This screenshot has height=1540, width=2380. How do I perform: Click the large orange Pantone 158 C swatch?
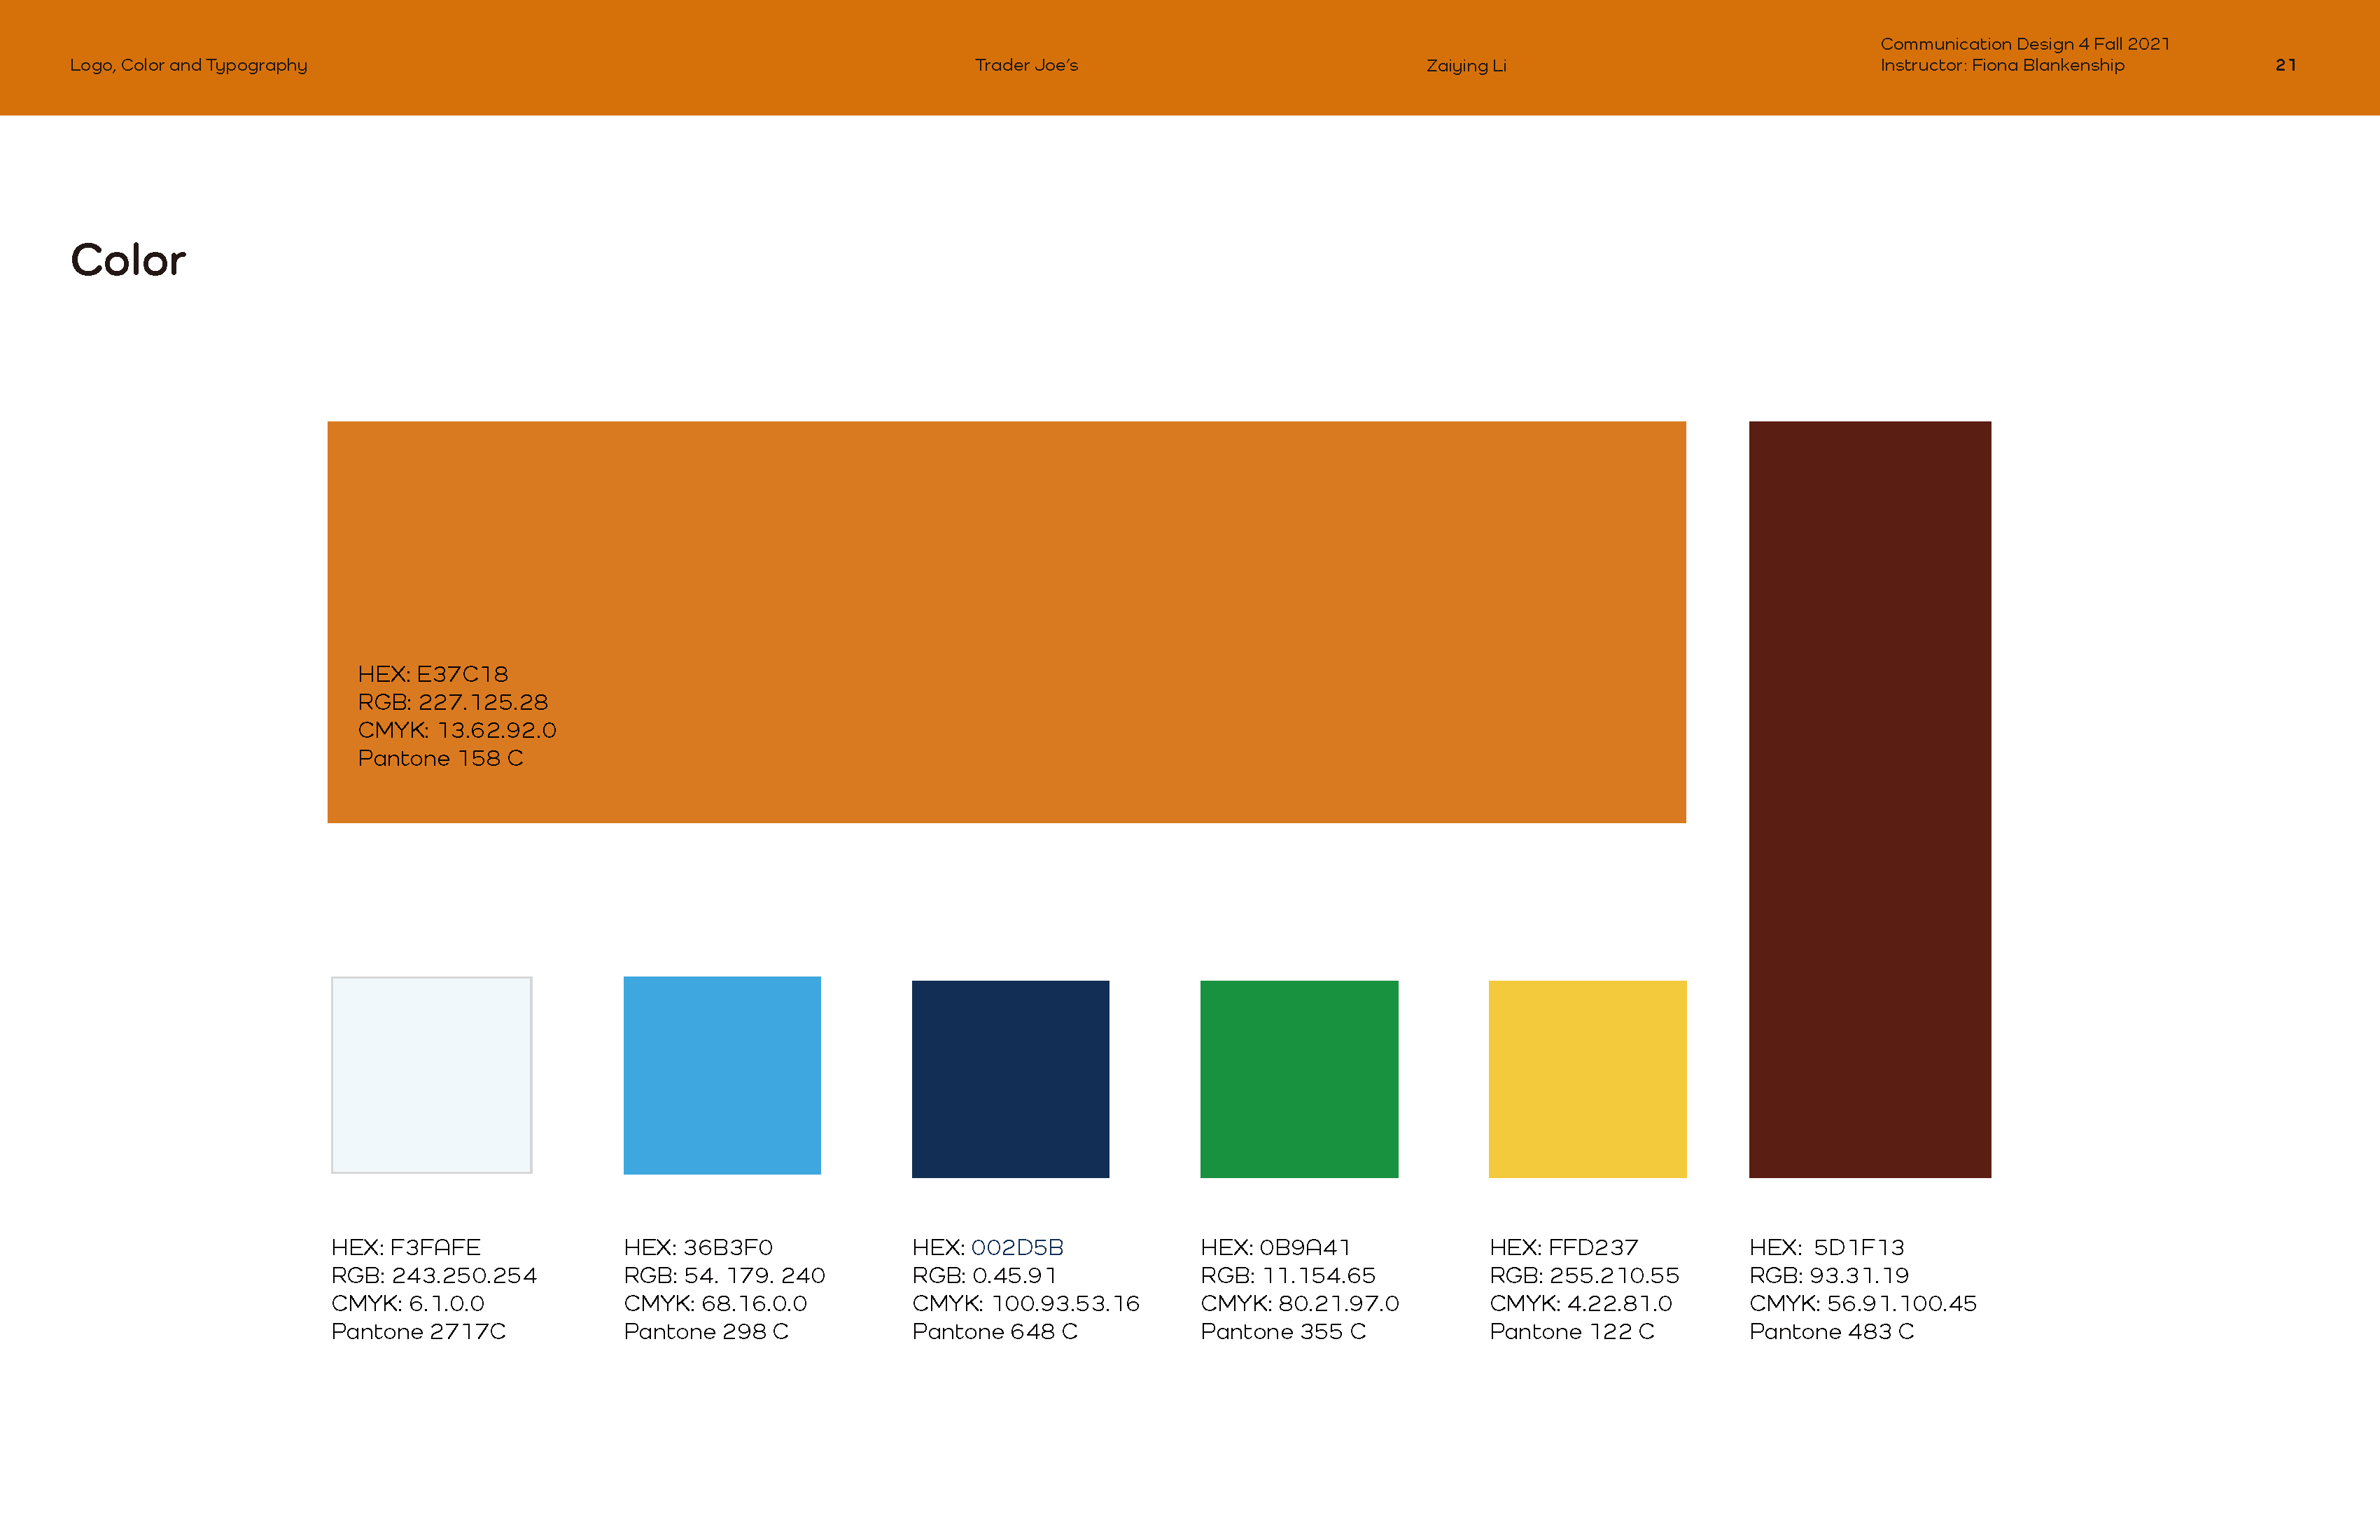click(1006, 560)
